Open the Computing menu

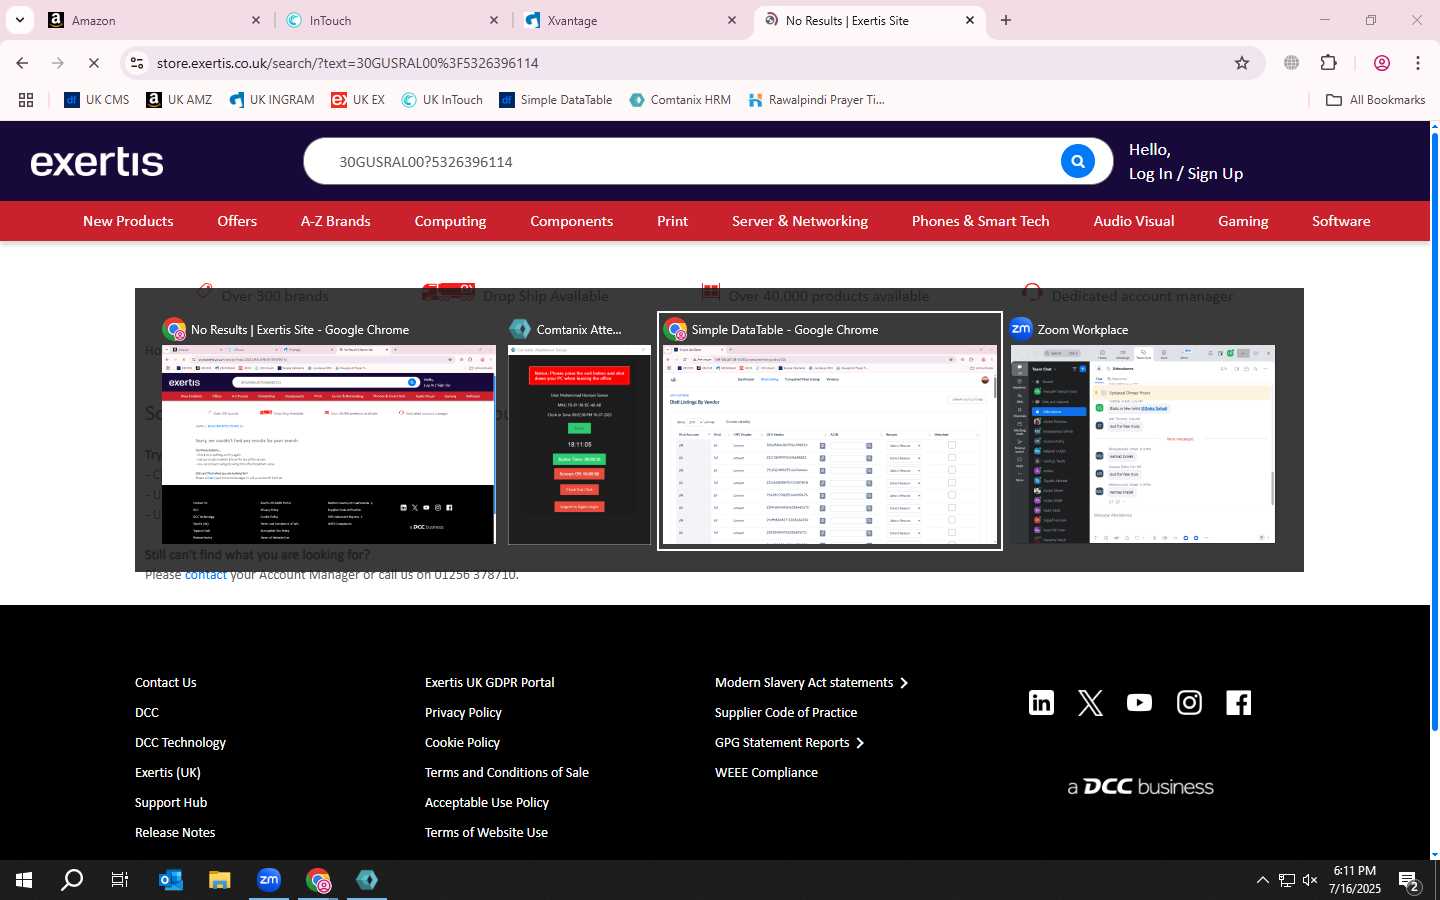point(450,221)
